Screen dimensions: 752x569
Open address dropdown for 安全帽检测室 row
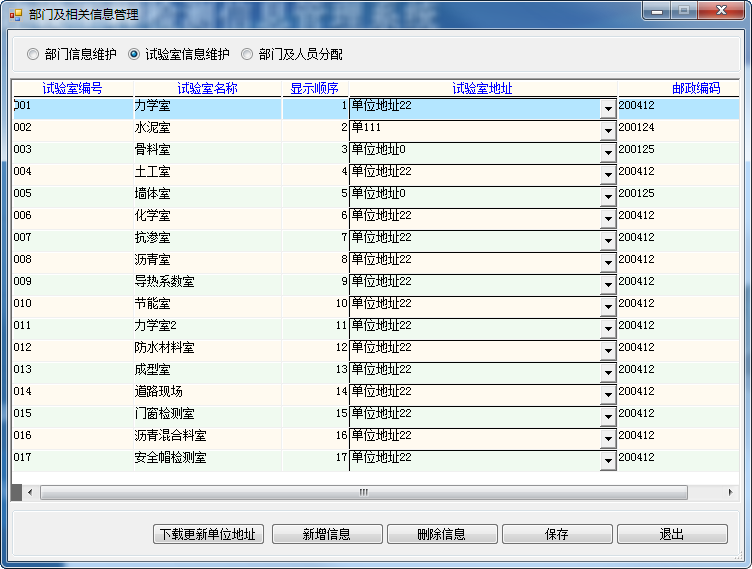[608, 460]
